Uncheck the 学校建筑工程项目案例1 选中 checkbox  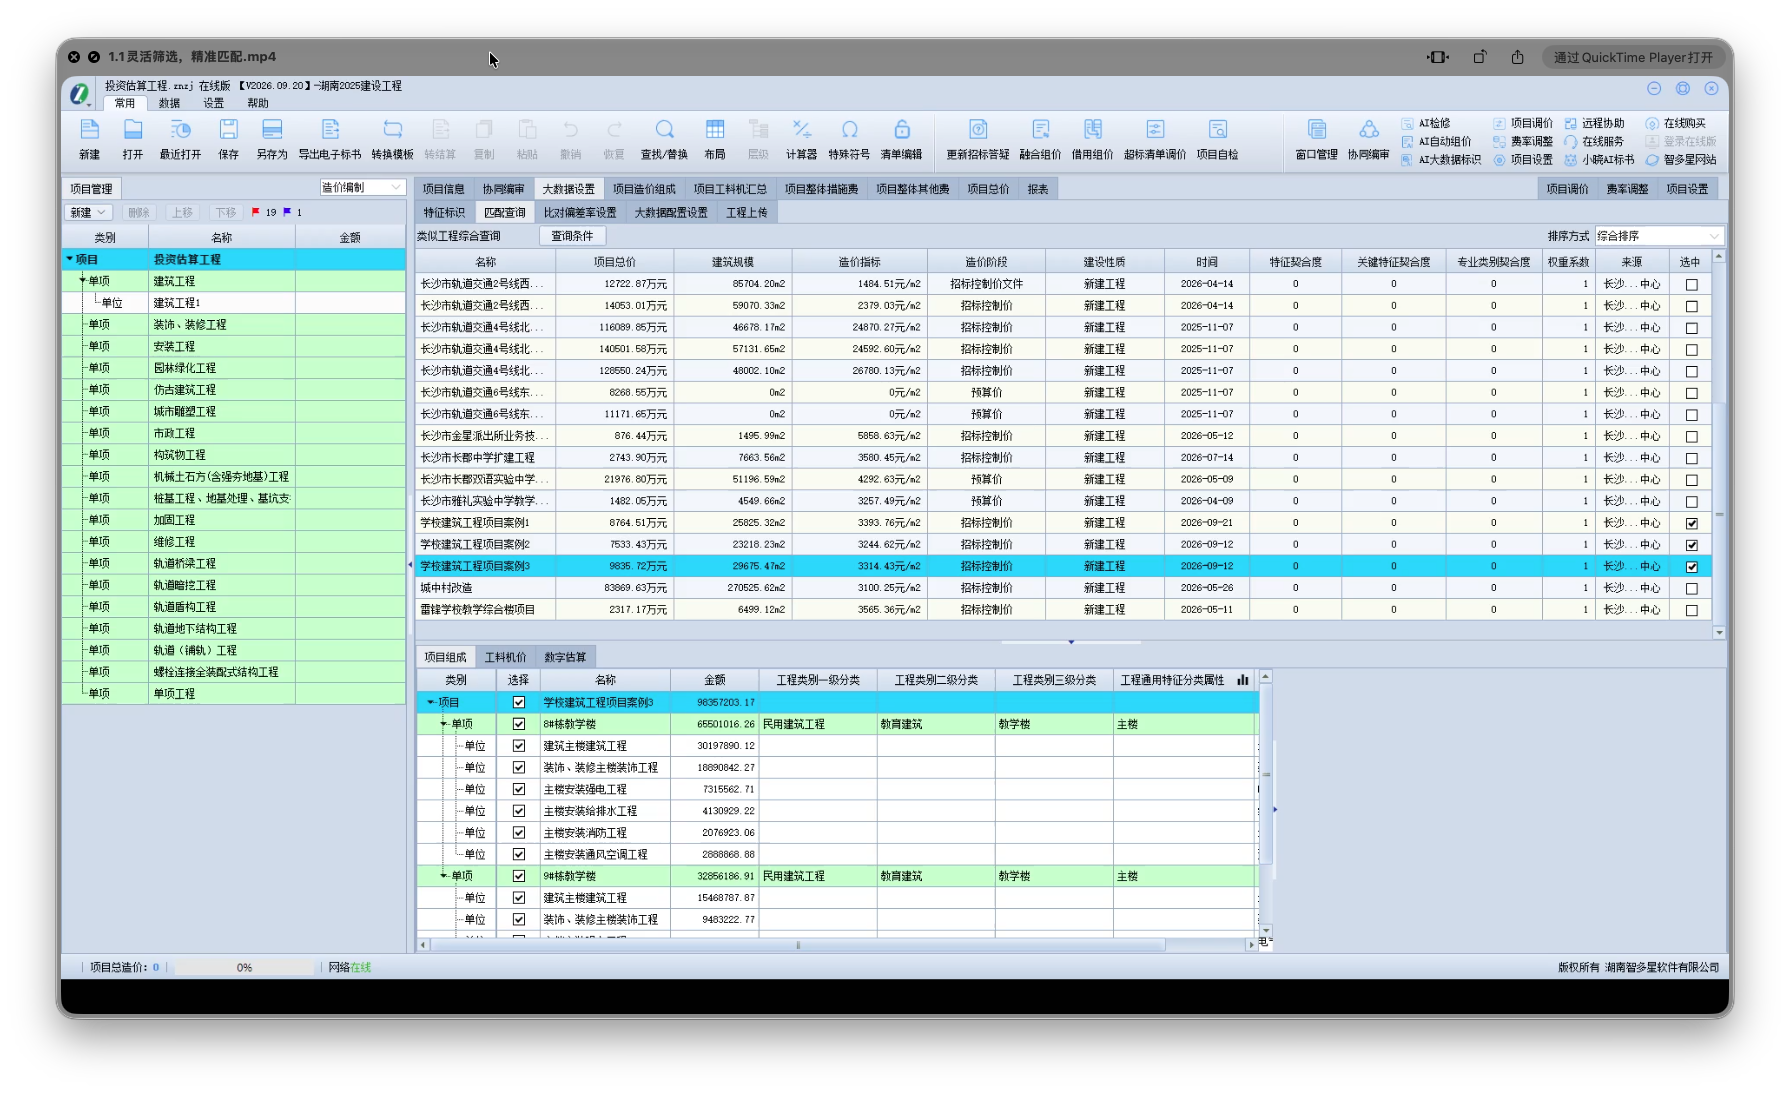[x=1691, y=523]
